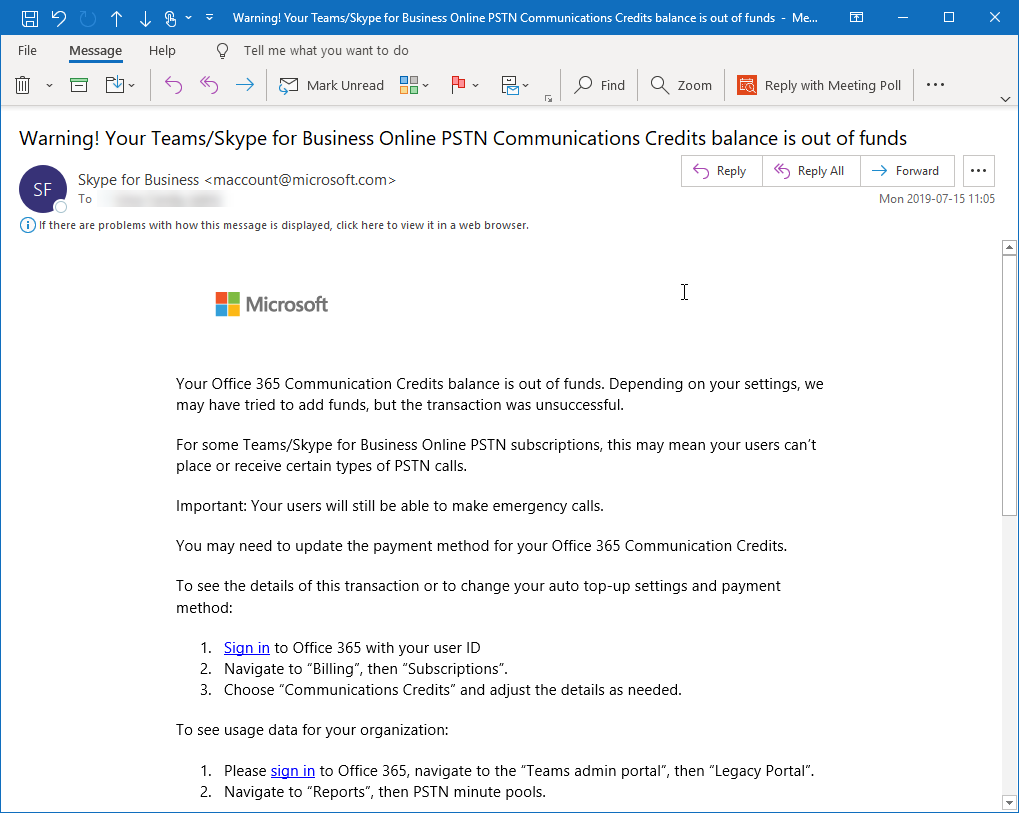Click the Forward button in the message header
The height and width of the screenshot is (813, 1019).
[x=907, y=171]
